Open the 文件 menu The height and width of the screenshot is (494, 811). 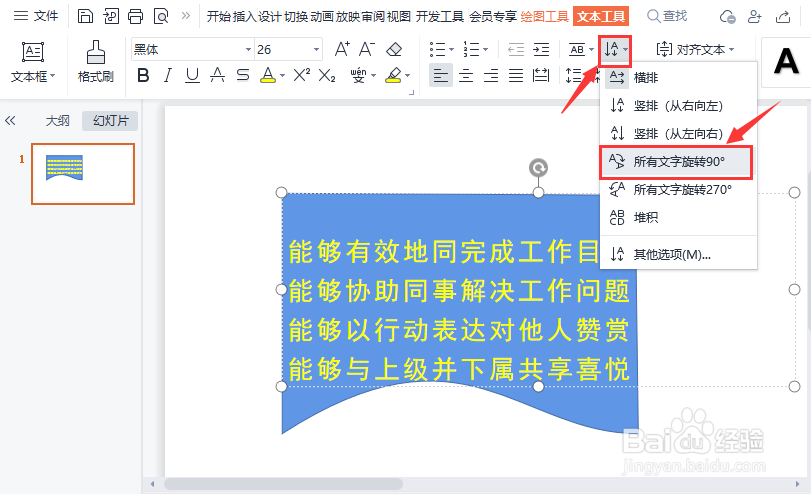pos(35,16)
